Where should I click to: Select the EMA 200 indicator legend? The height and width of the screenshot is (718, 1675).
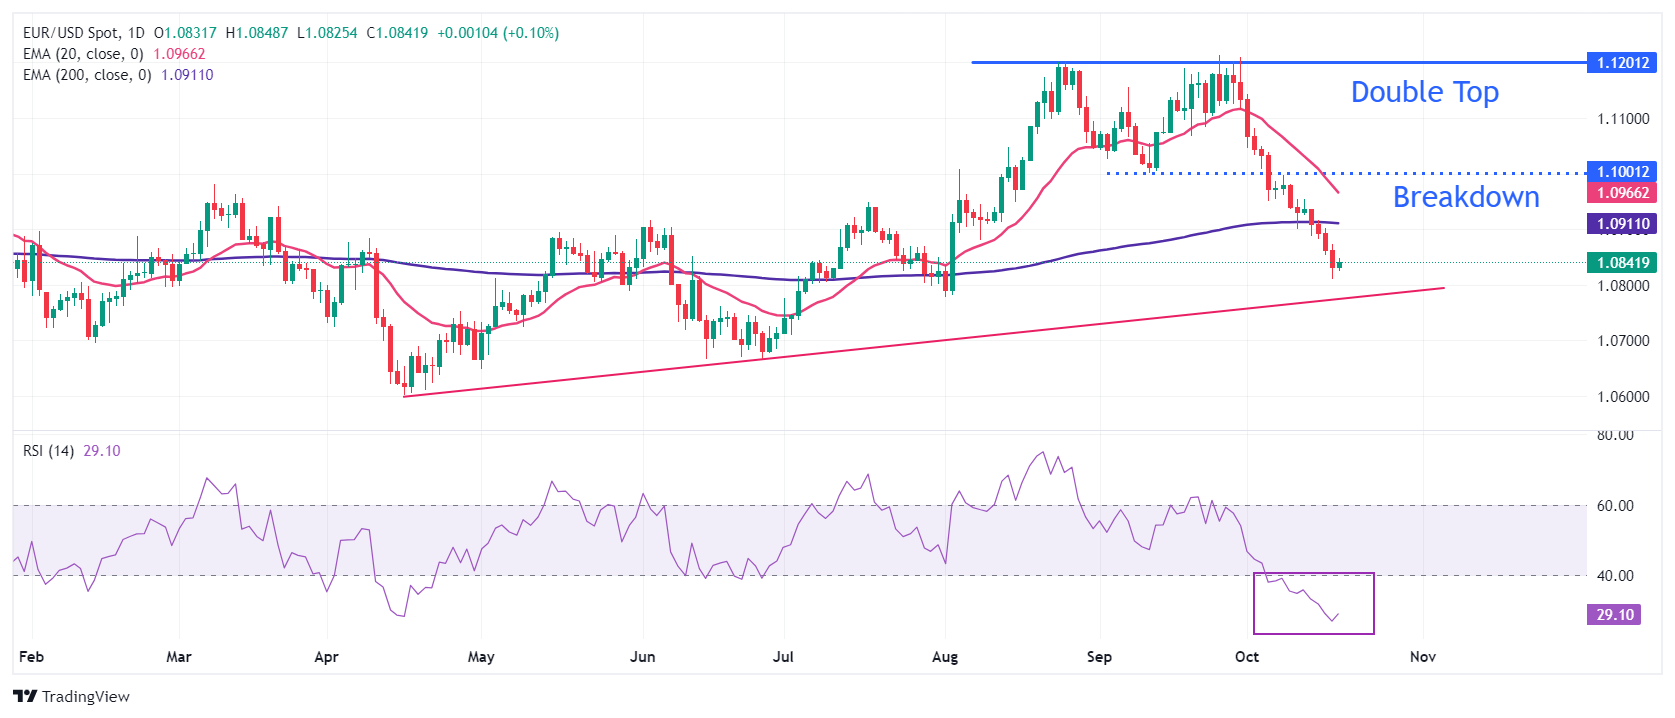click(87, 75)
